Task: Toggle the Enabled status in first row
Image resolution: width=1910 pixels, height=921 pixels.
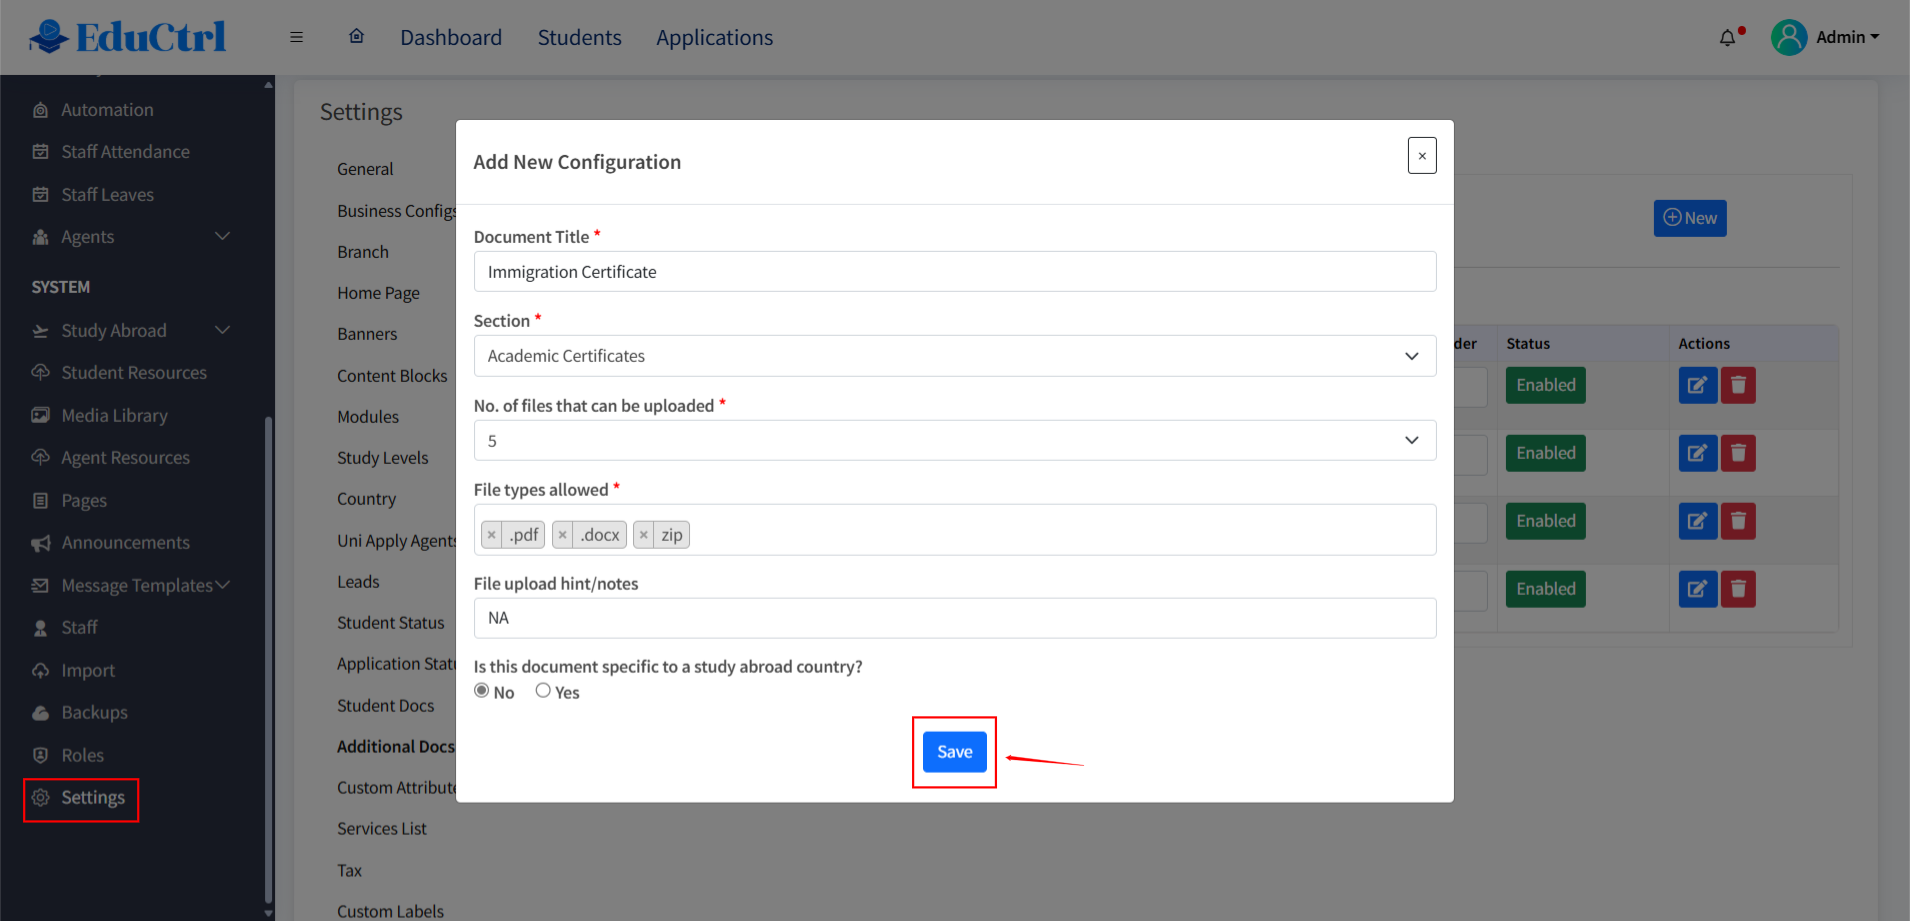Action: [x=1545, y=385]
